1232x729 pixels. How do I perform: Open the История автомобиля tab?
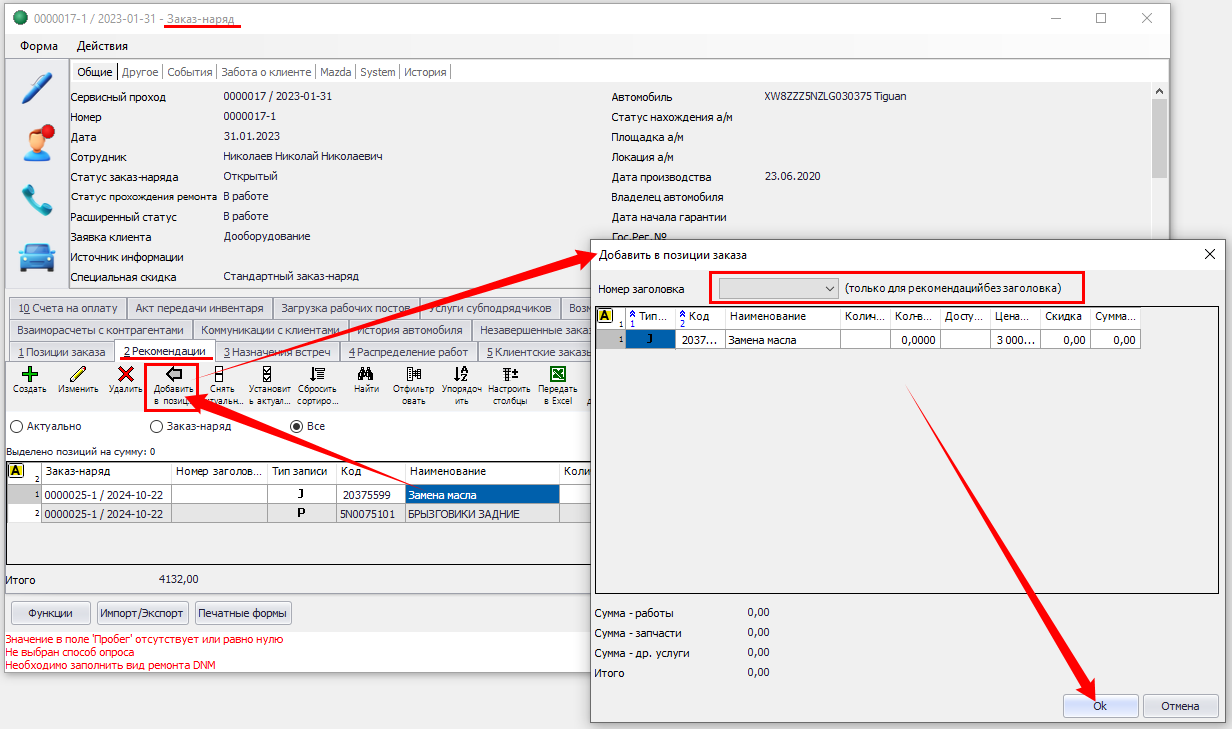pos(410,330)
